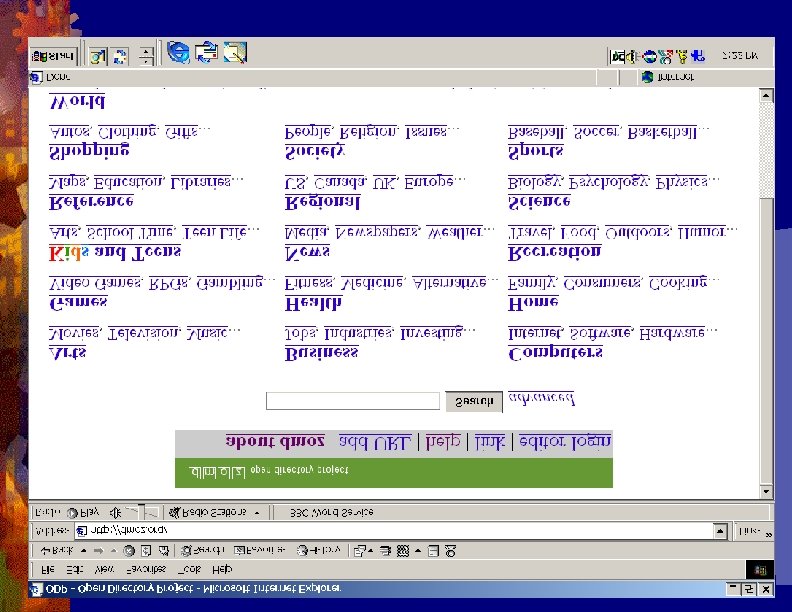Click the Search button on the page
Screen dimensions: 792x612
coord(474,401)
